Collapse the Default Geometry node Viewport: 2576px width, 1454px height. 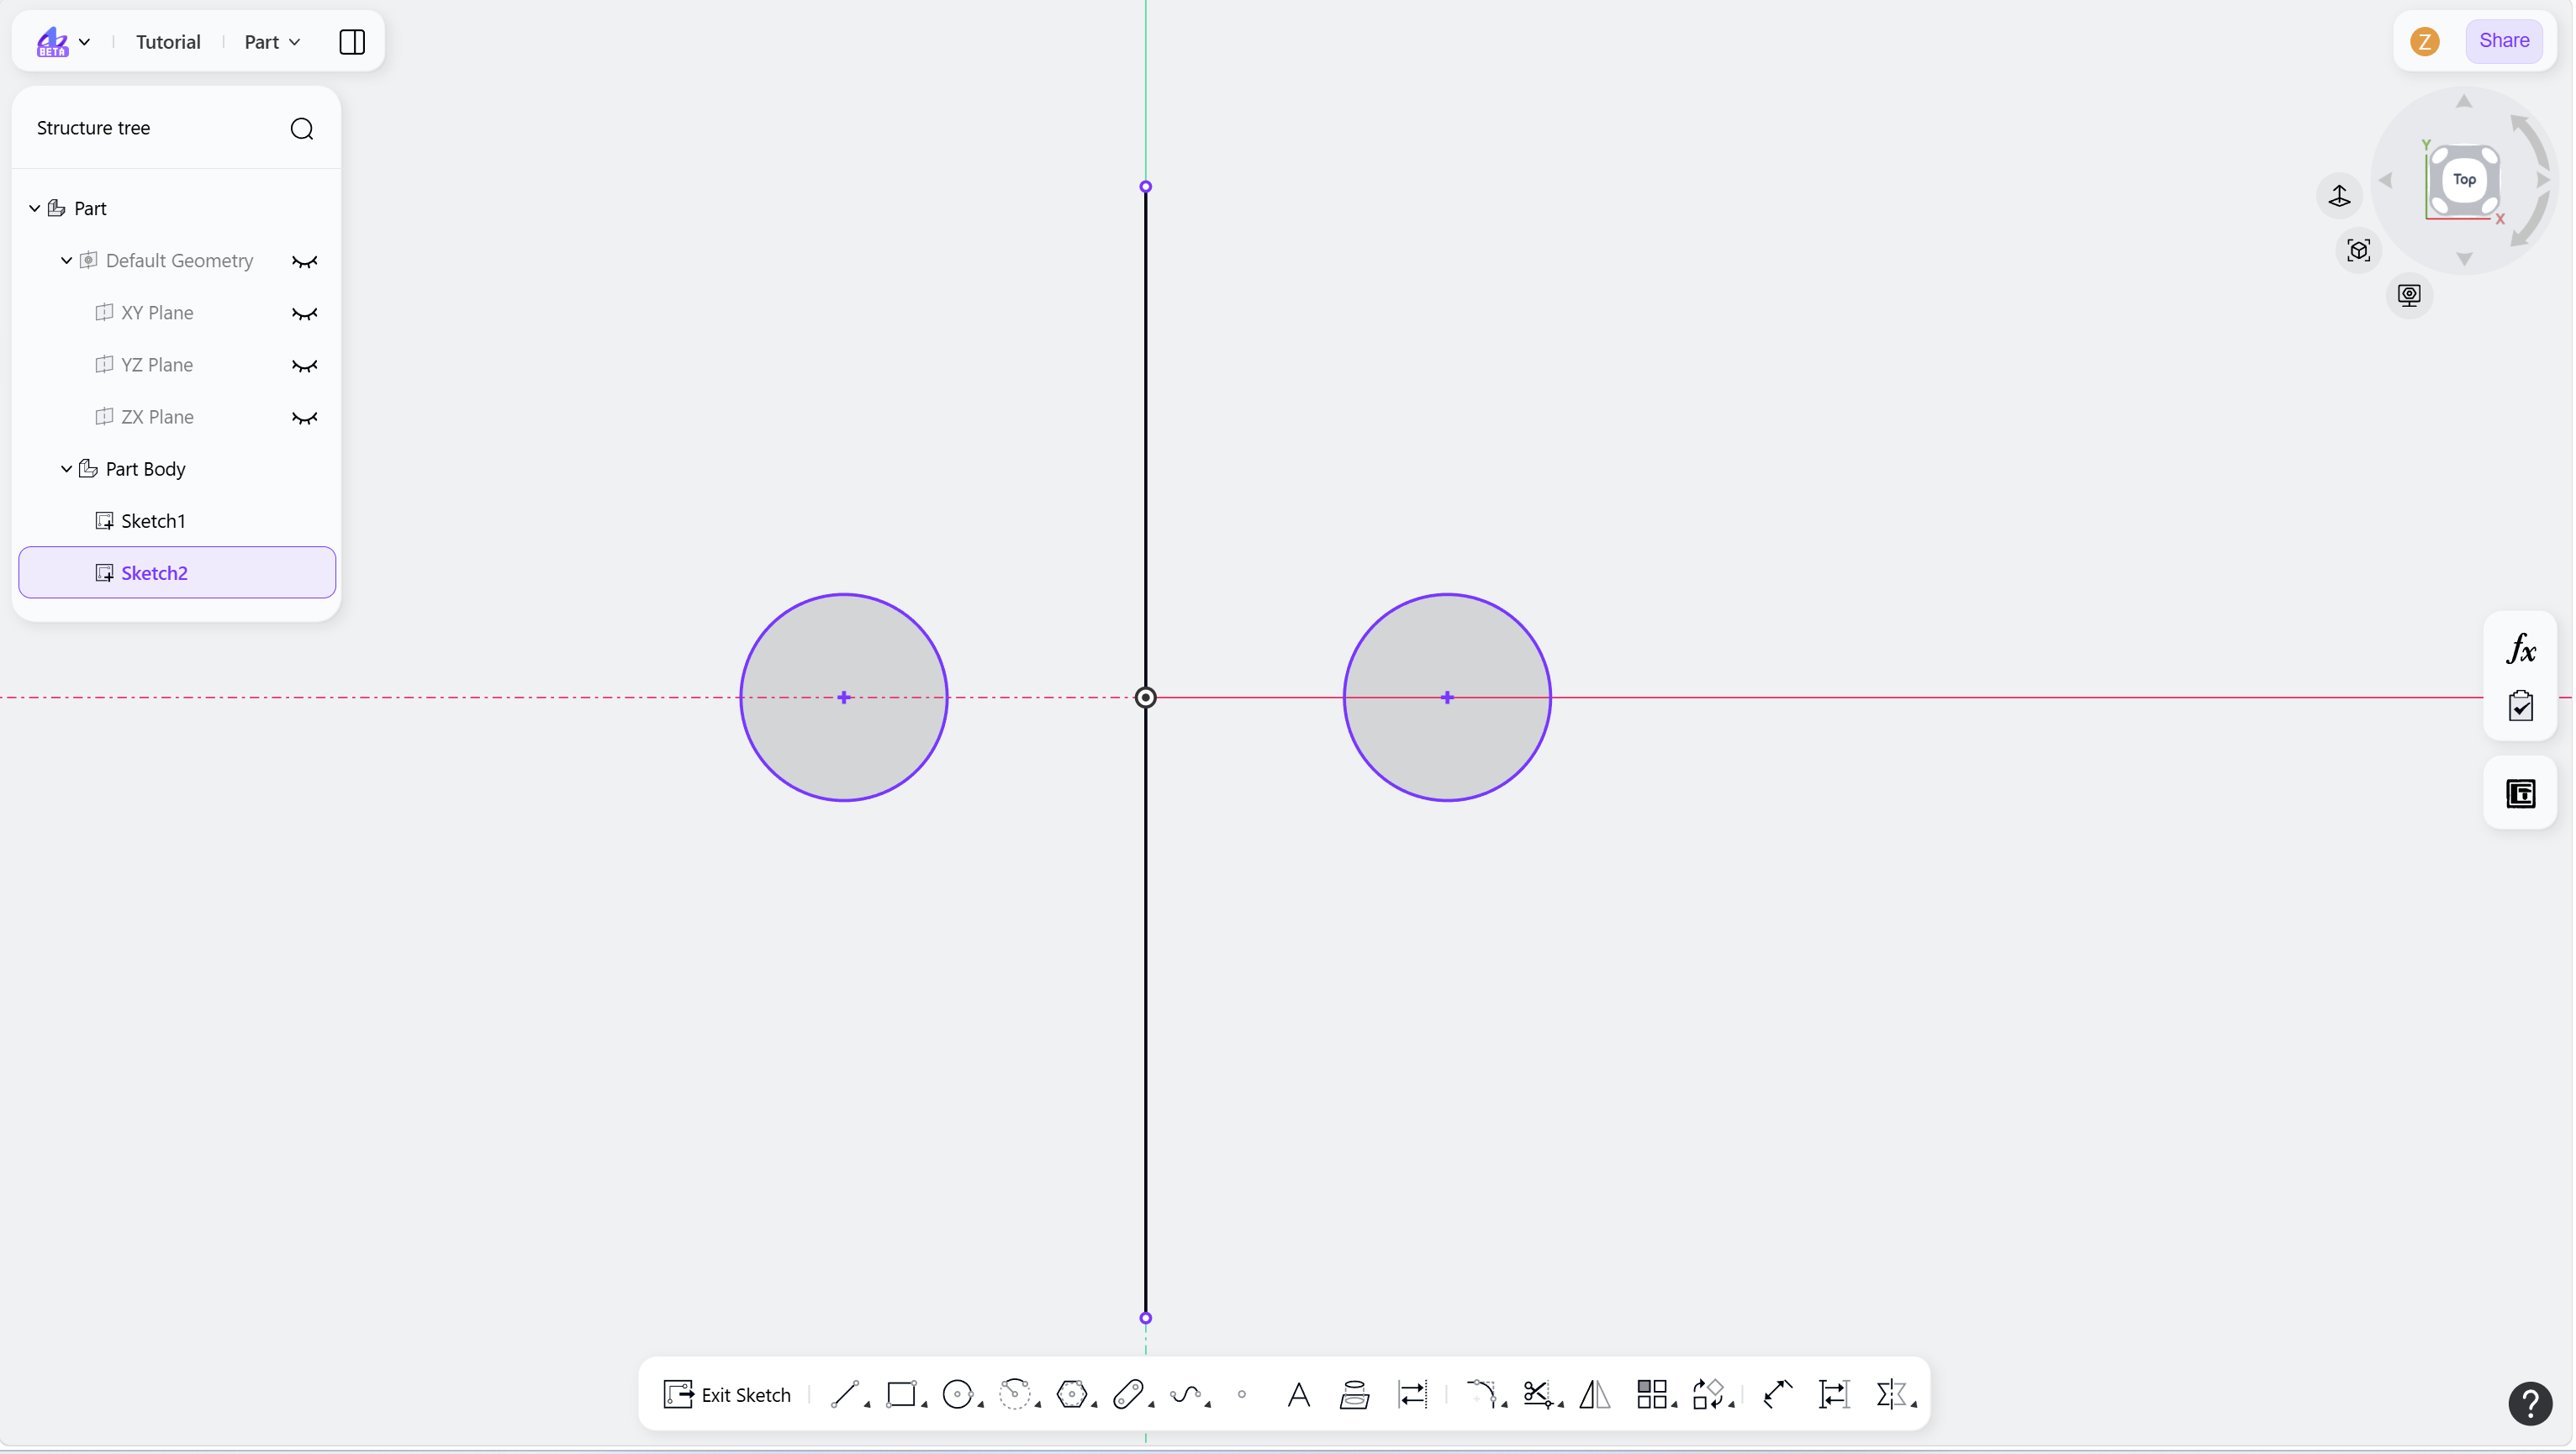[x=67, y=260]
